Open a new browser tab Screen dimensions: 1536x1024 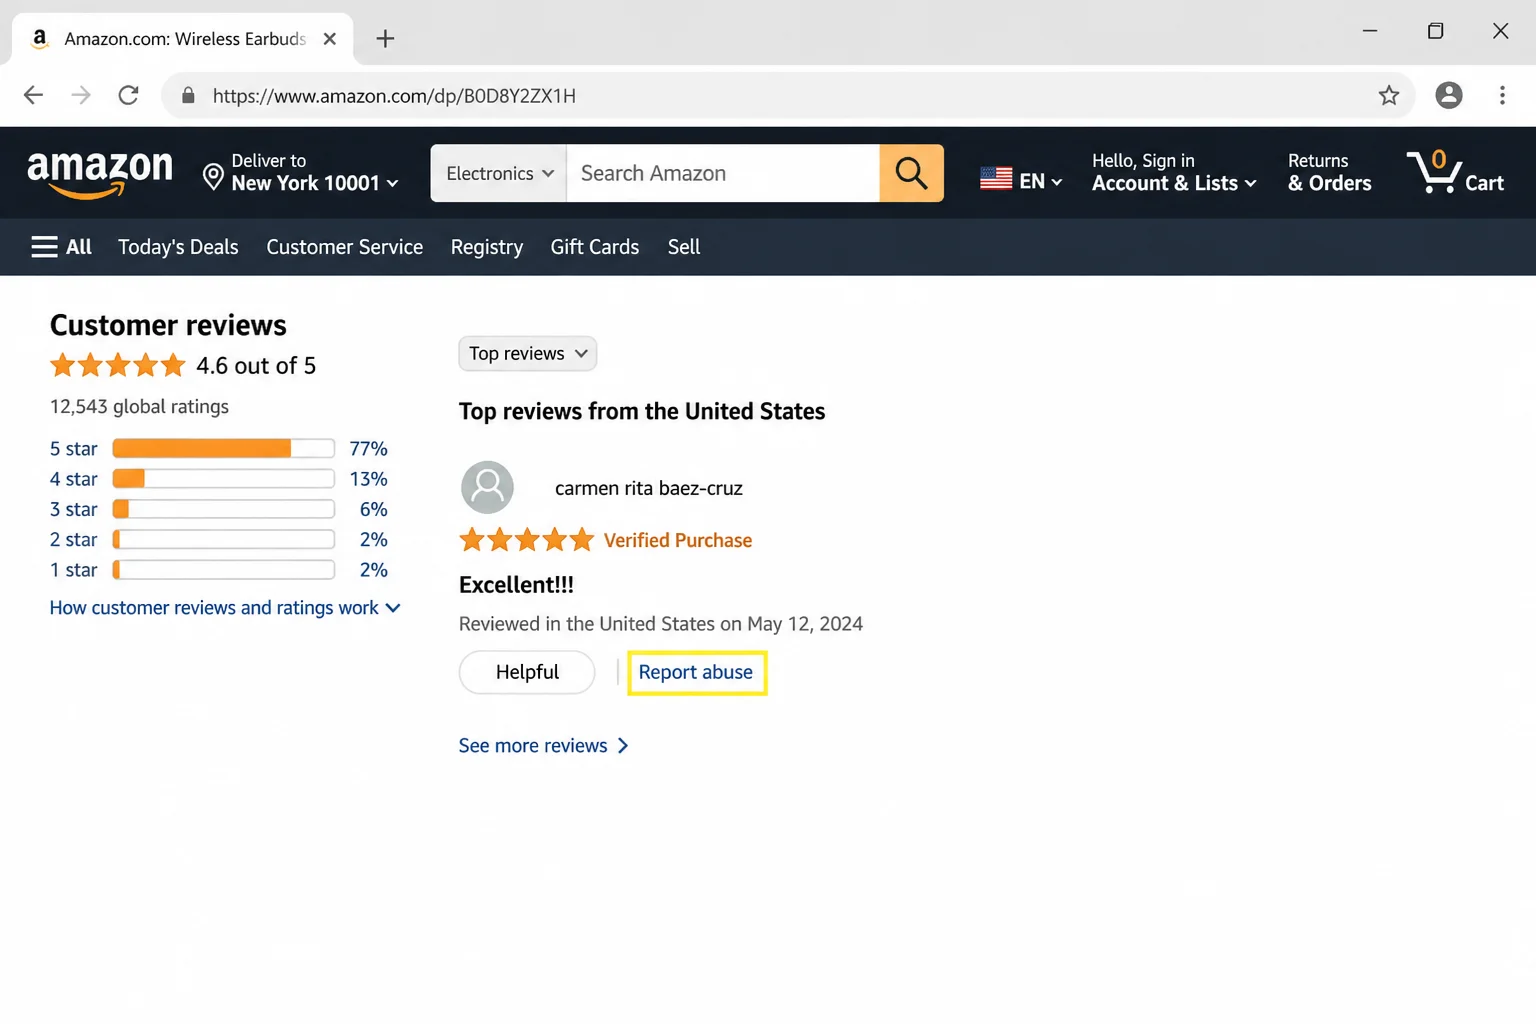(x=385, y=39)
